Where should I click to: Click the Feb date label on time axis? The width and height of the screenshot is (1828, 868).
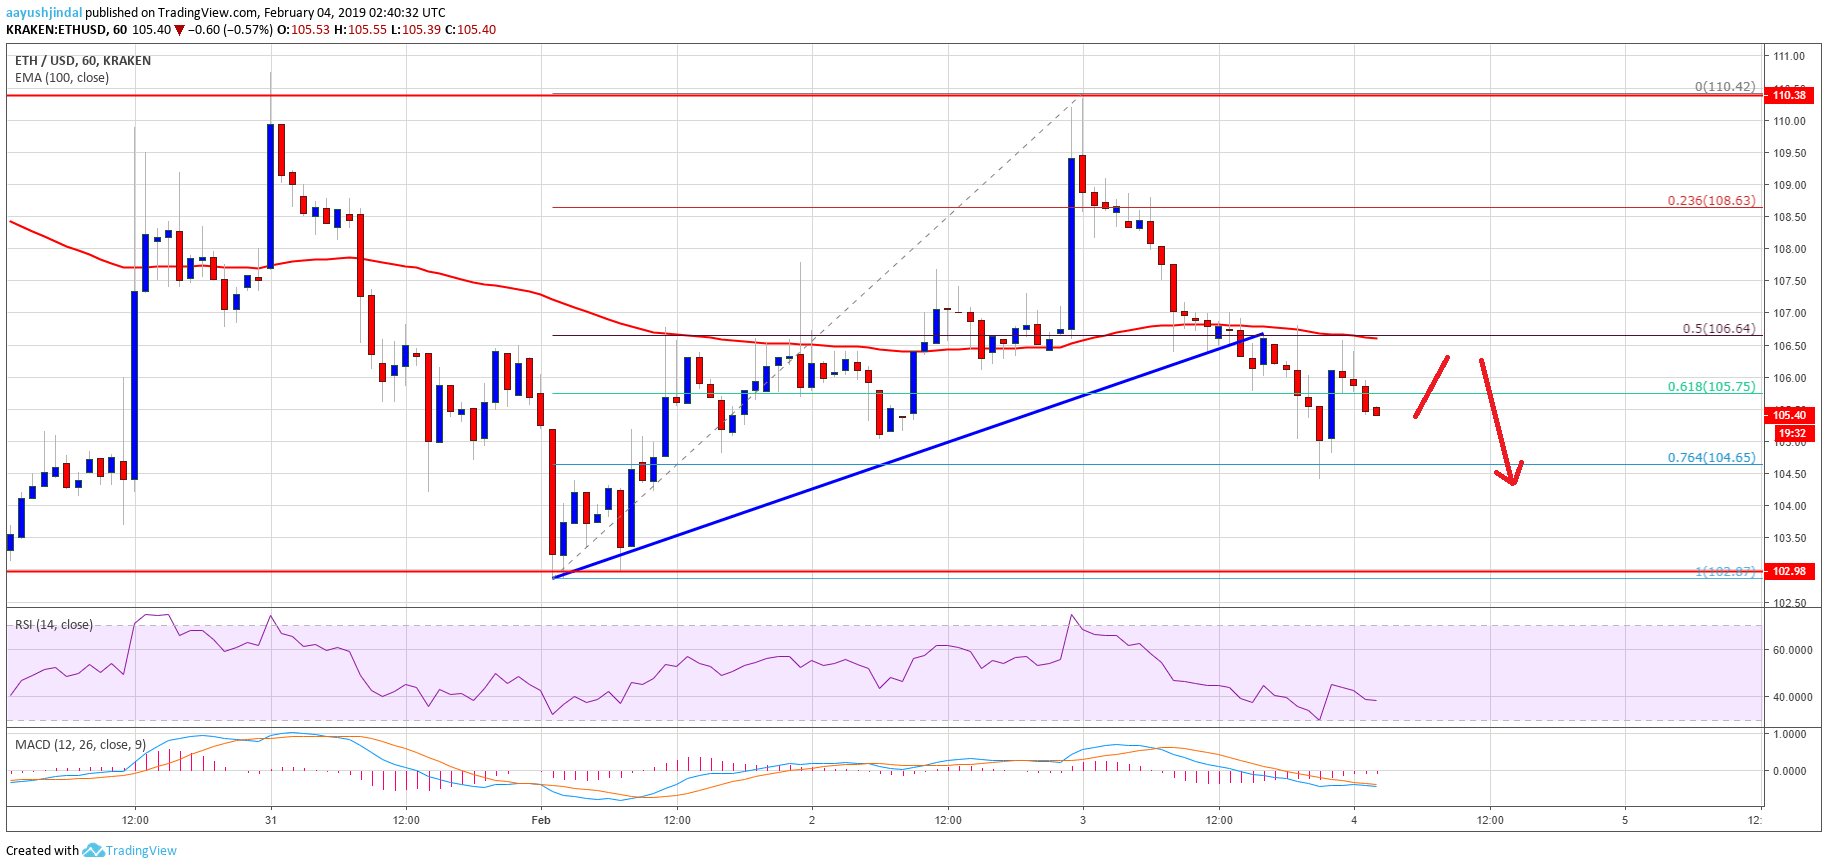(x=541, y=820)
